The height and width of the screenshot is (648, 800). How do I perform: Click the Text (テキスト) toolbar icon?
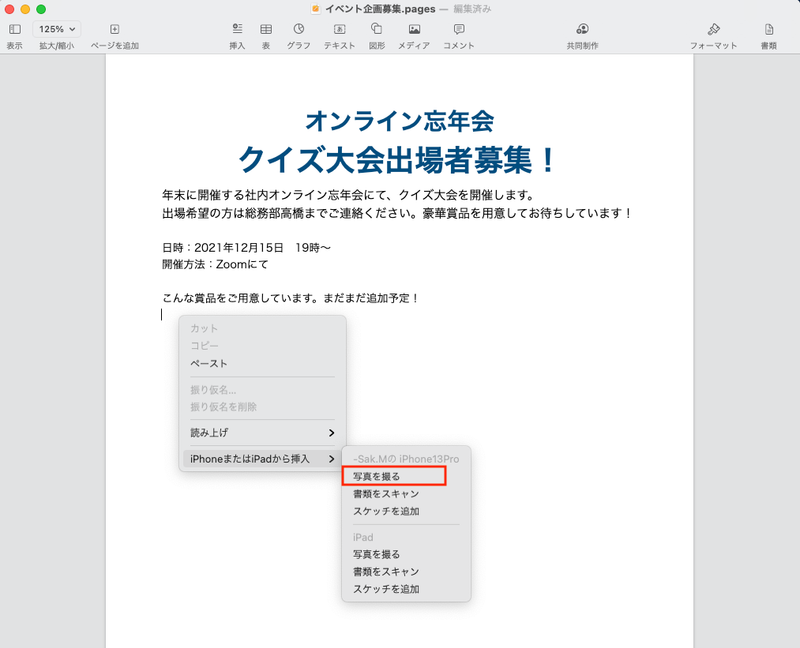(339, 30)
